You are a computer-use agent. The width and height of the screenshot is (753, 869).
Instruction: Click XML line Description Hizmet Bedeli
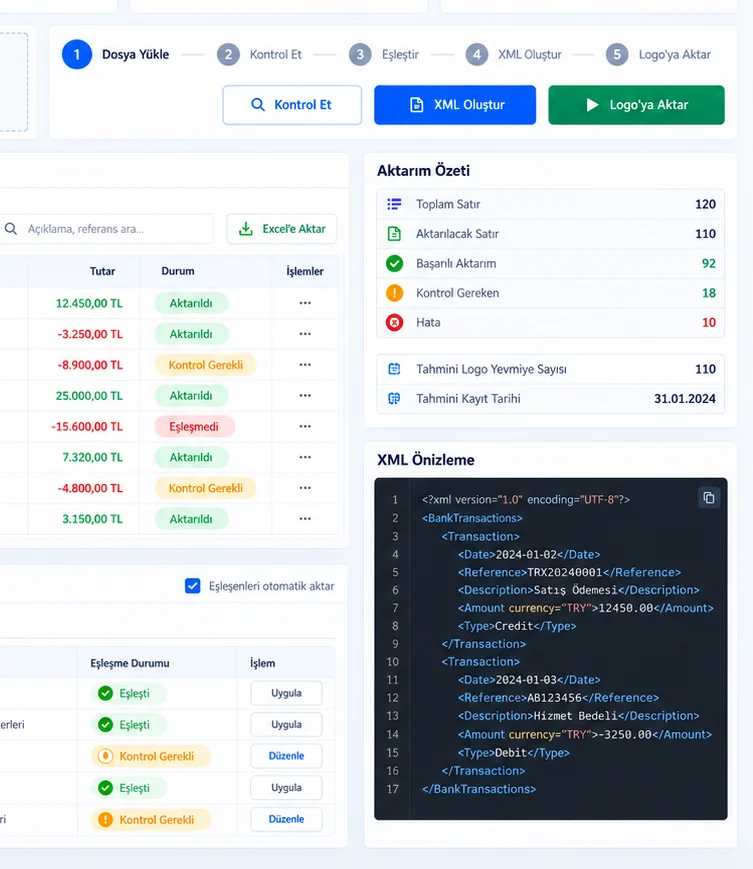click(x=578, y=715)
